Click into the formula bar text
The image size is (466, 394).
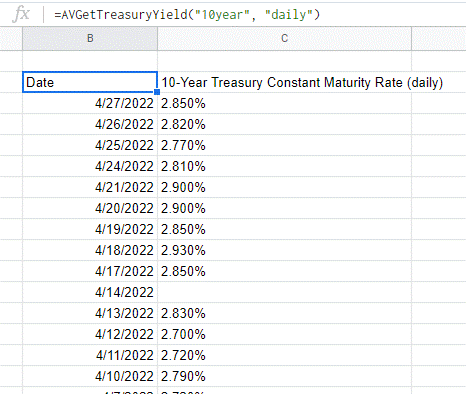pos(187,15)
